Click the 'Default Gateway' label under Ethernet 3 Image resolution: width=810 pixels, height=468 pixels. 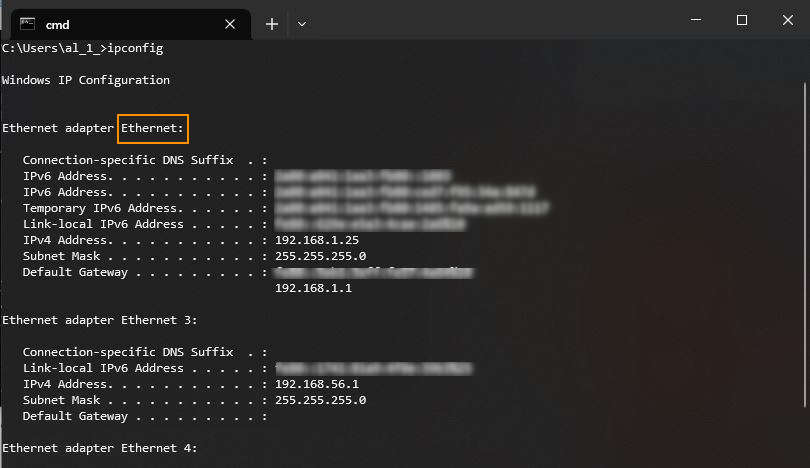[75, 416]
